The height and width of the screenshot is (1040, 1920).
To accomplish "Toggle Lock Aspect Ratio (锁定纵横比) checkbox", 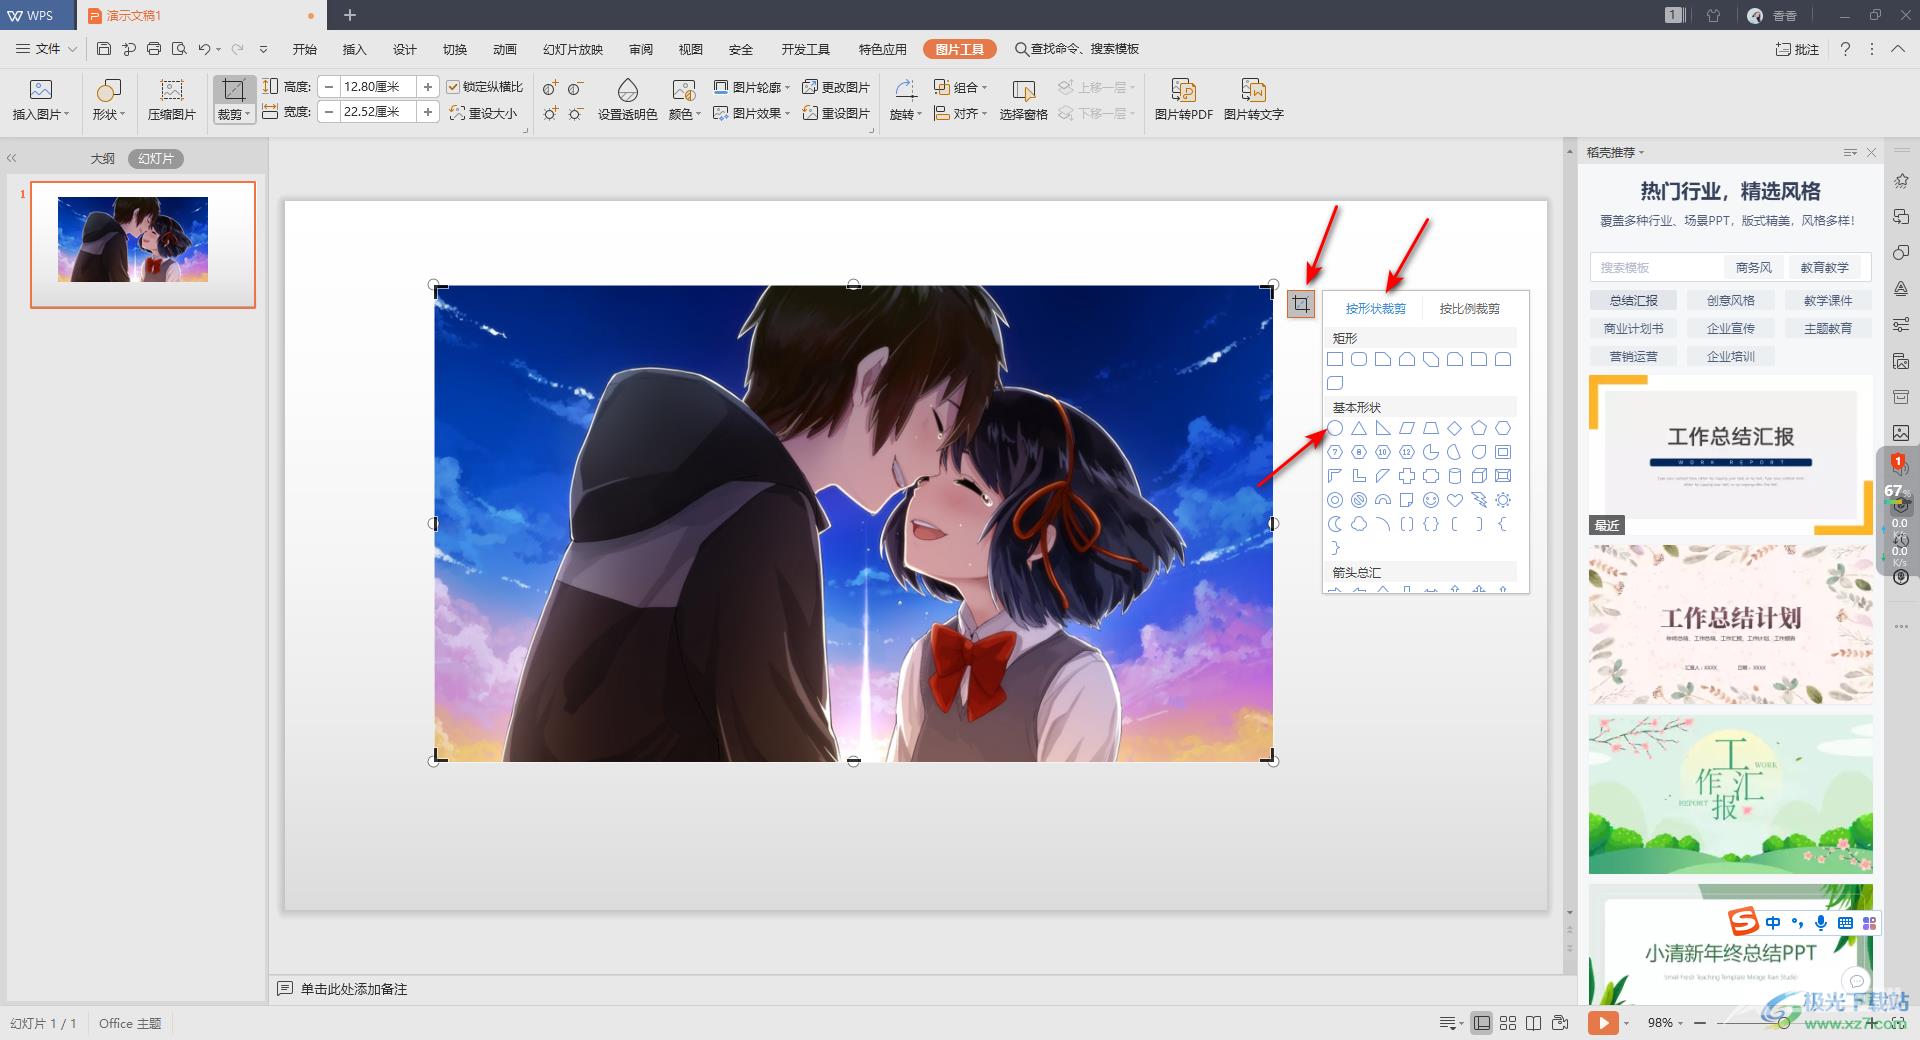I will pos(453,87).
